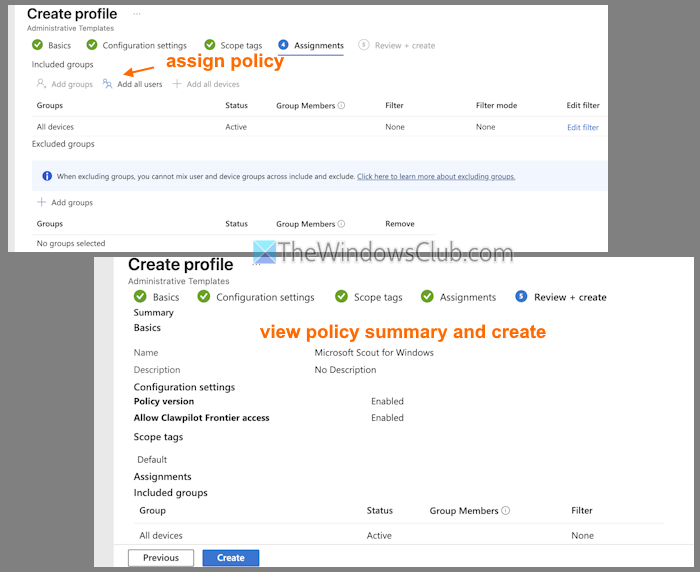Open the ellipsis menu beside top Create profile title
Image resolution: width=700 pixels, height=572 pixels.
(137, 14)
